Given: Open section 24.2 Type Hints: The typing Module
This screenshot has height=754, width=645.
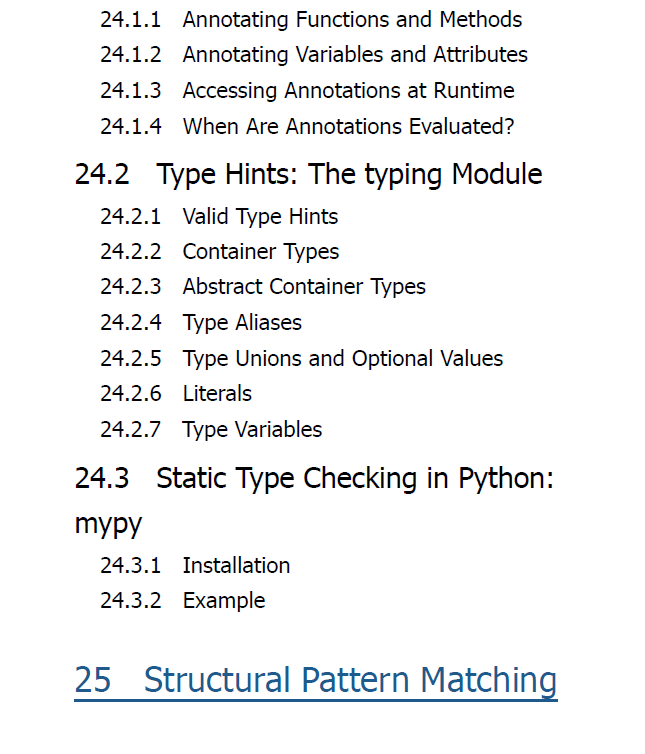Looking at the screenshot, I should pos(308,174).
